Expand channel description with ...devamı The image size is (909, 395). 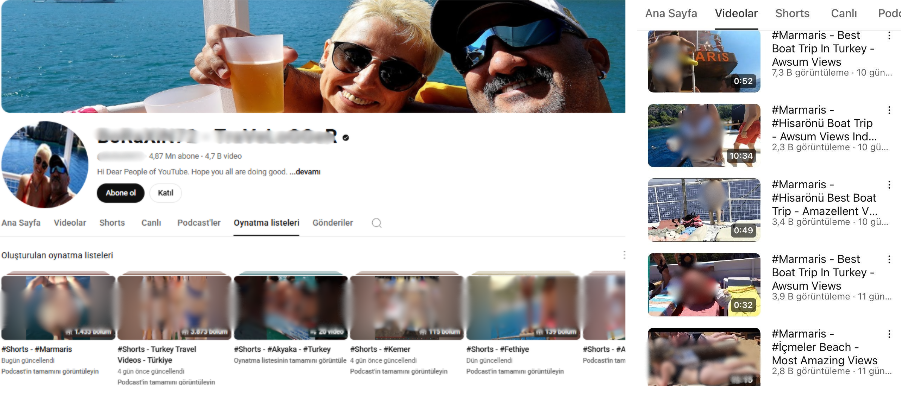tap(305, 172)
